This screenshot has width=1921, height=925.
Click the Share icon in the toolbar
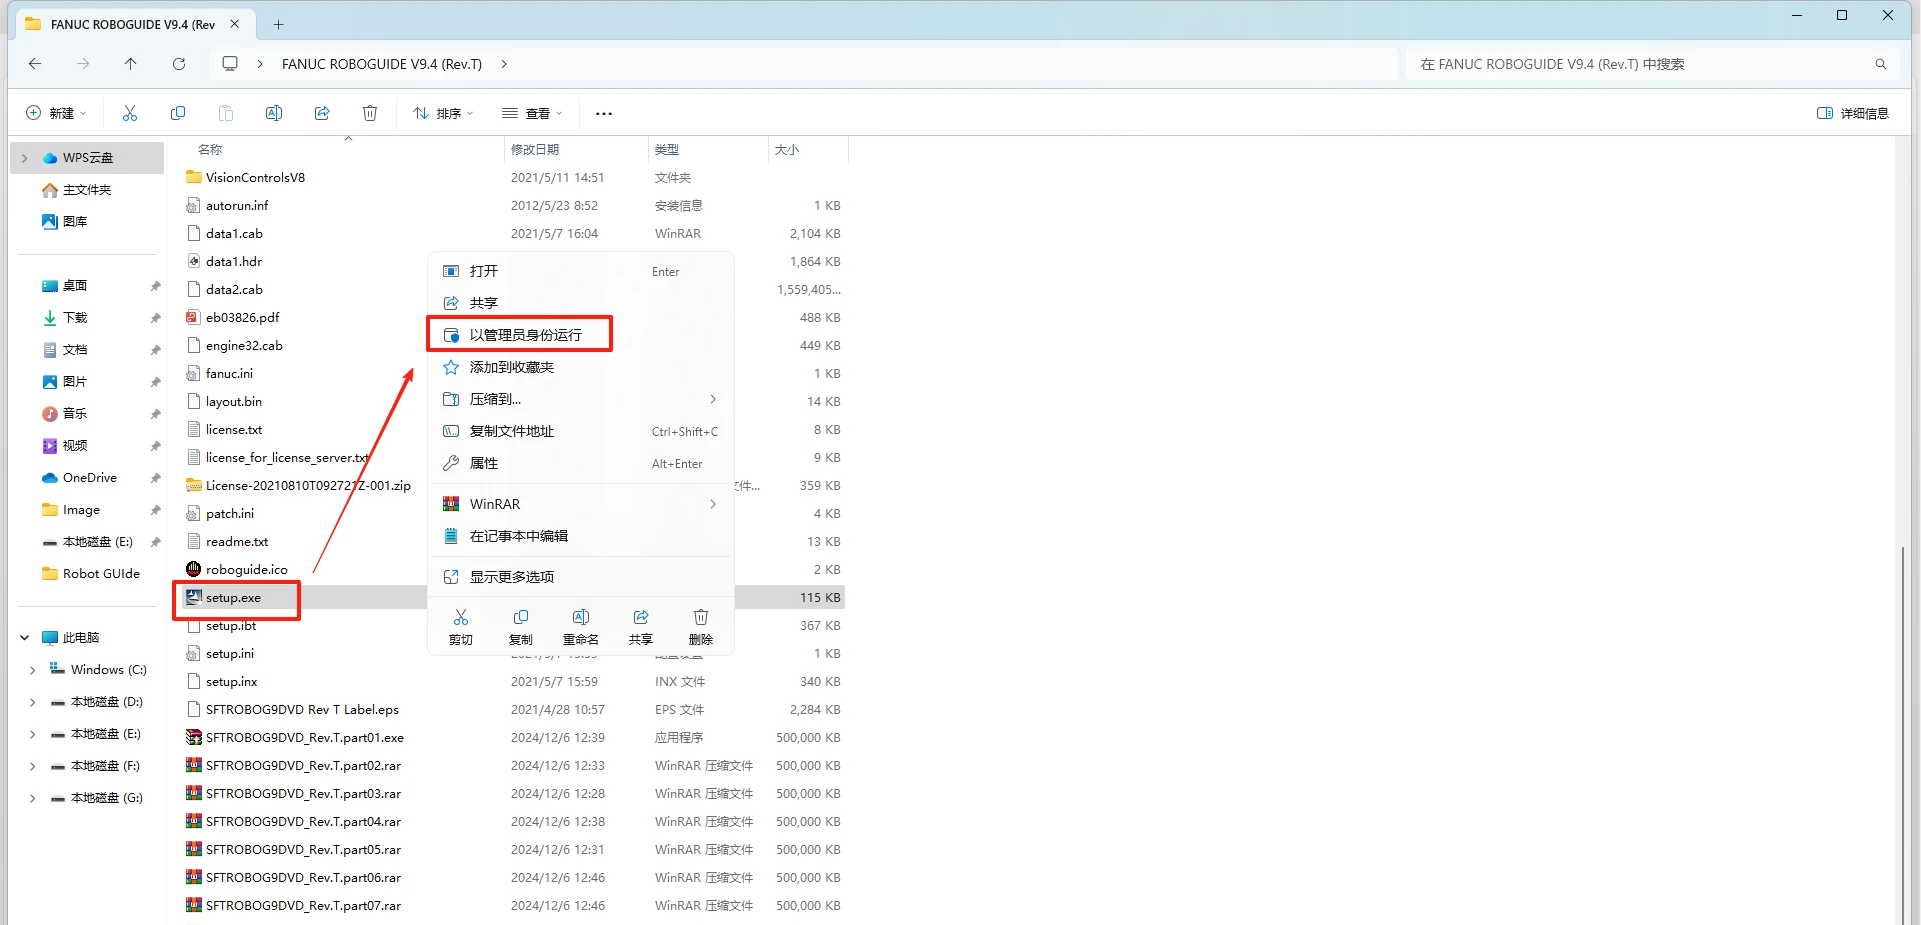tap(322, 112)
